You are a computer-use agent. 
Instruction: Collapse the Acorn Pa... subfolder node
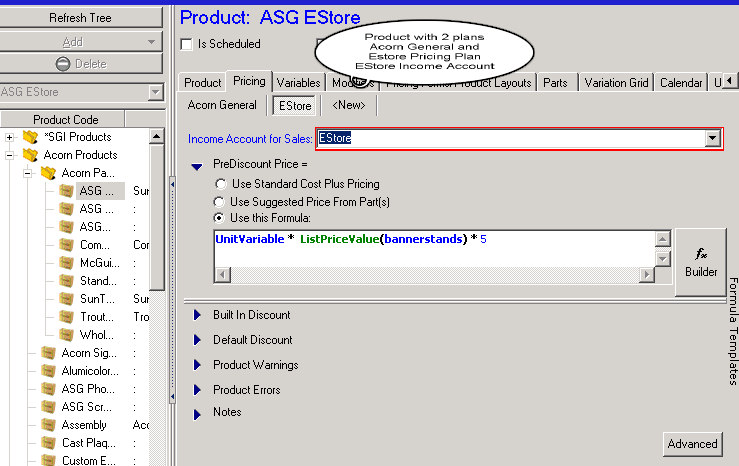pyautogui.click(x=28, y=173)
